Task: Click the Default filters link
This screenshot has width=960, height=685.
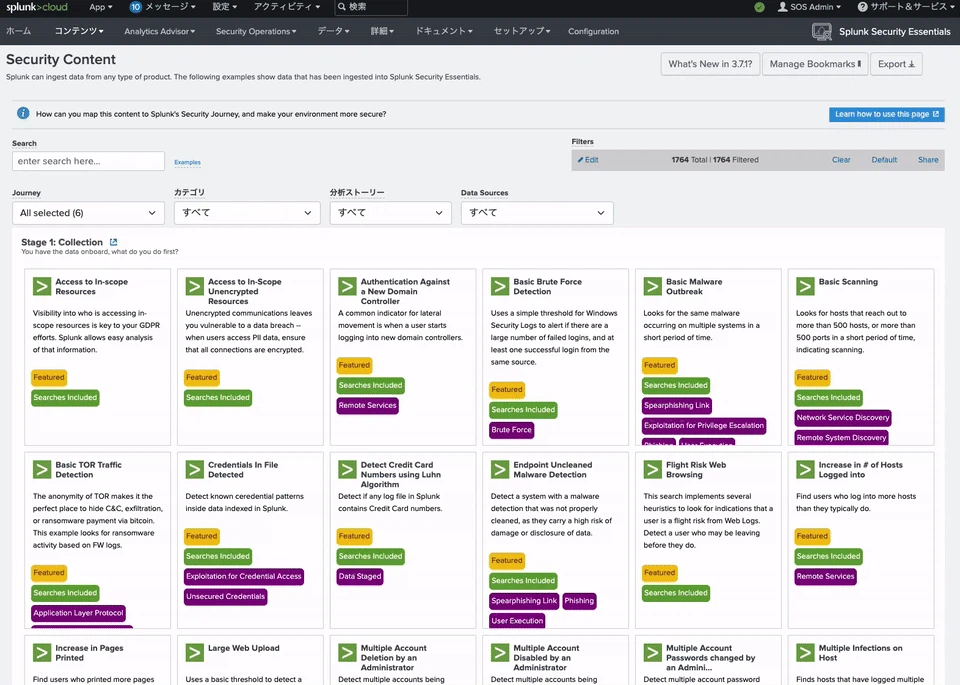Action: (x=884, y=160)
